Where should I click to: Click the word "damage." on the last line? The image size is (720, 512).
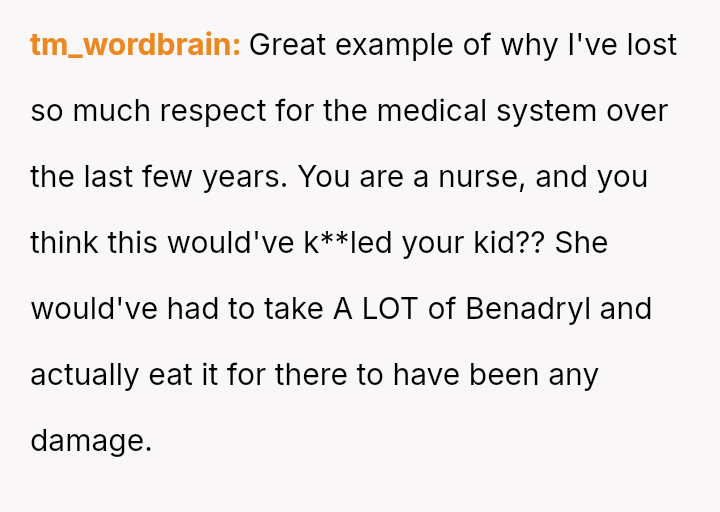(91, 441)
